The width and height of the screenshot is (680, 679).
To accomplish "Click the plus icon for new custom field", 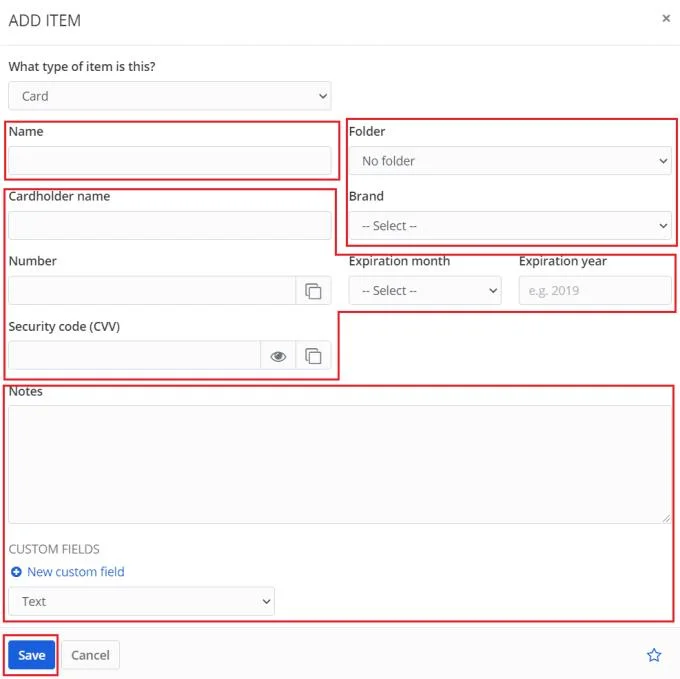I will (16, 572).
